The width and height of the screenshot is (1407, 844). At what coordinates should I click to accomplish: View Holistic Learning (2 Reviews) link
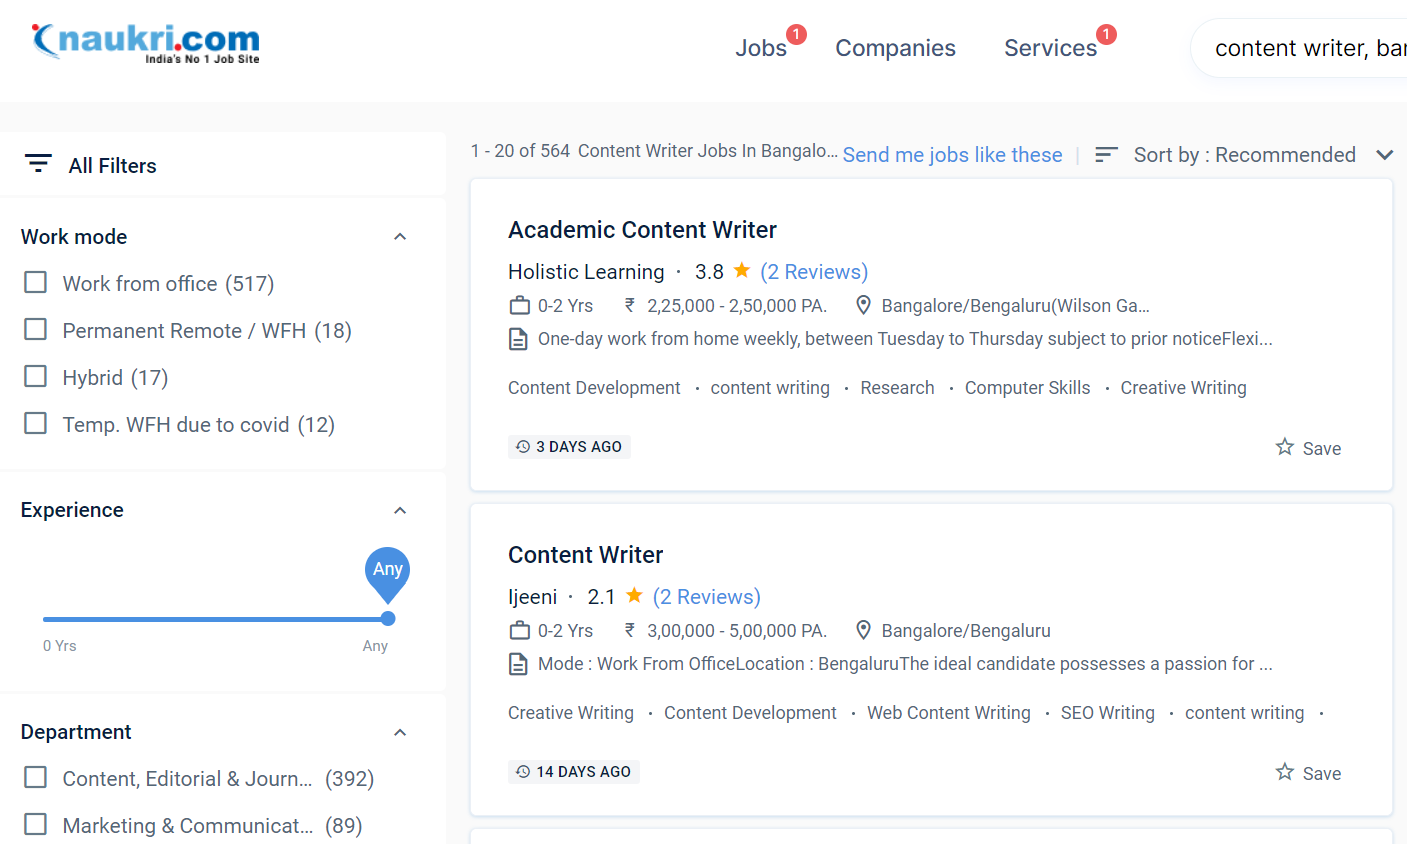pos(814,272)
